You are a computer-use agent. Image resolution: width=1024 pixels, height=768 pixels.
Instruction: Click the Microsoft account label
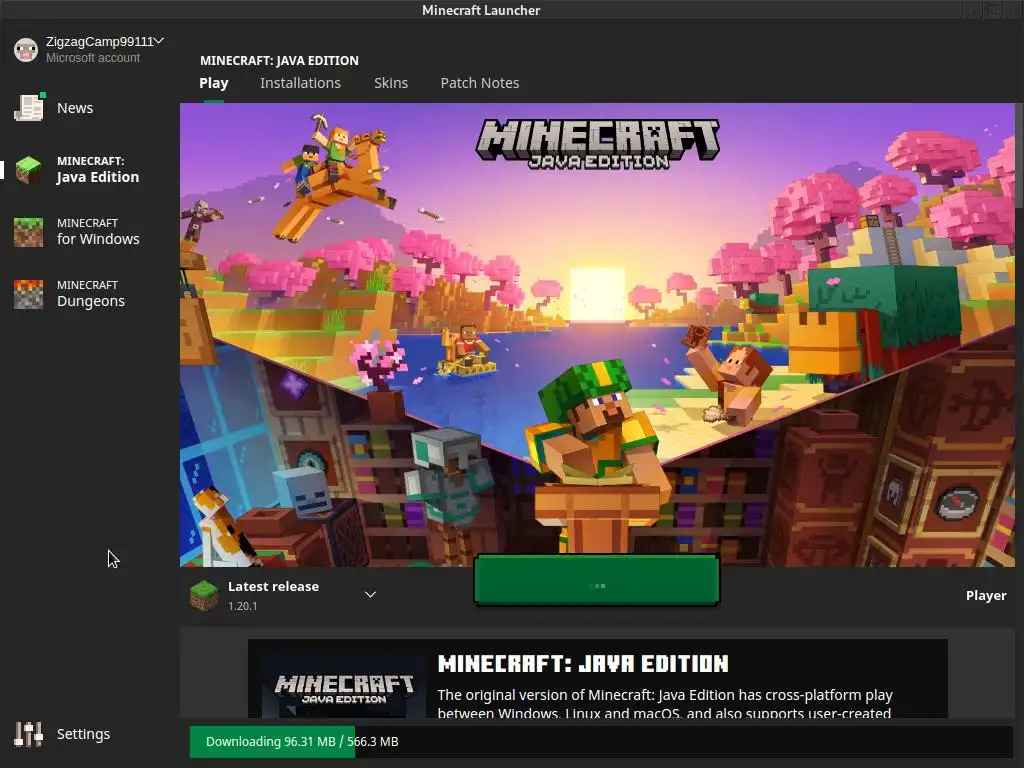click(93, 57)
